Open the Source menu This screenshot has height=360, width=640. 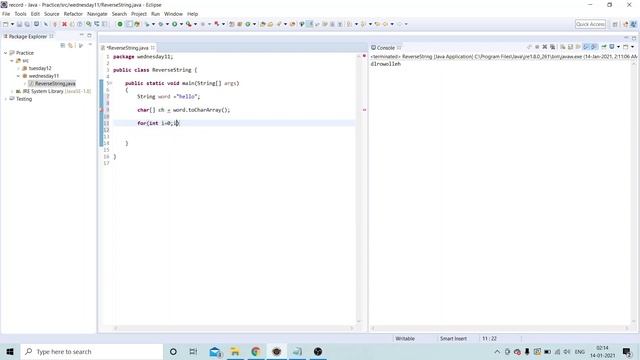(x=51, y=14)
